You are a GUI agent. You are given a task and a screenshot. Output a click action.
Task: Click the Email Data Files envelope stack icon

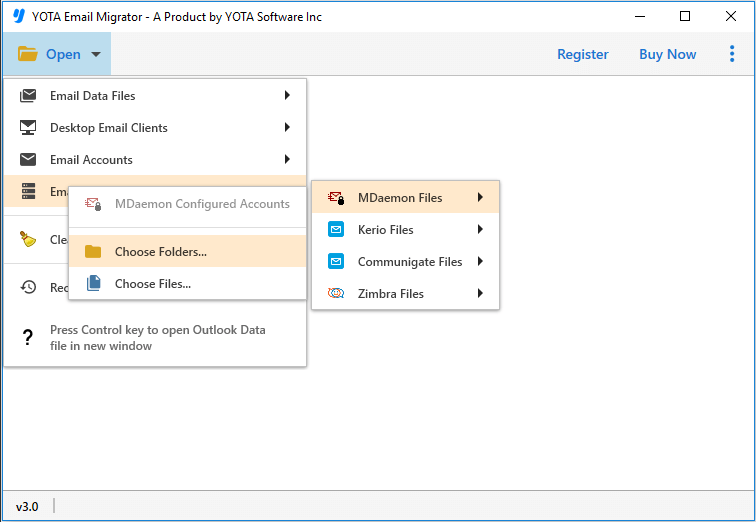click(28, 95)
